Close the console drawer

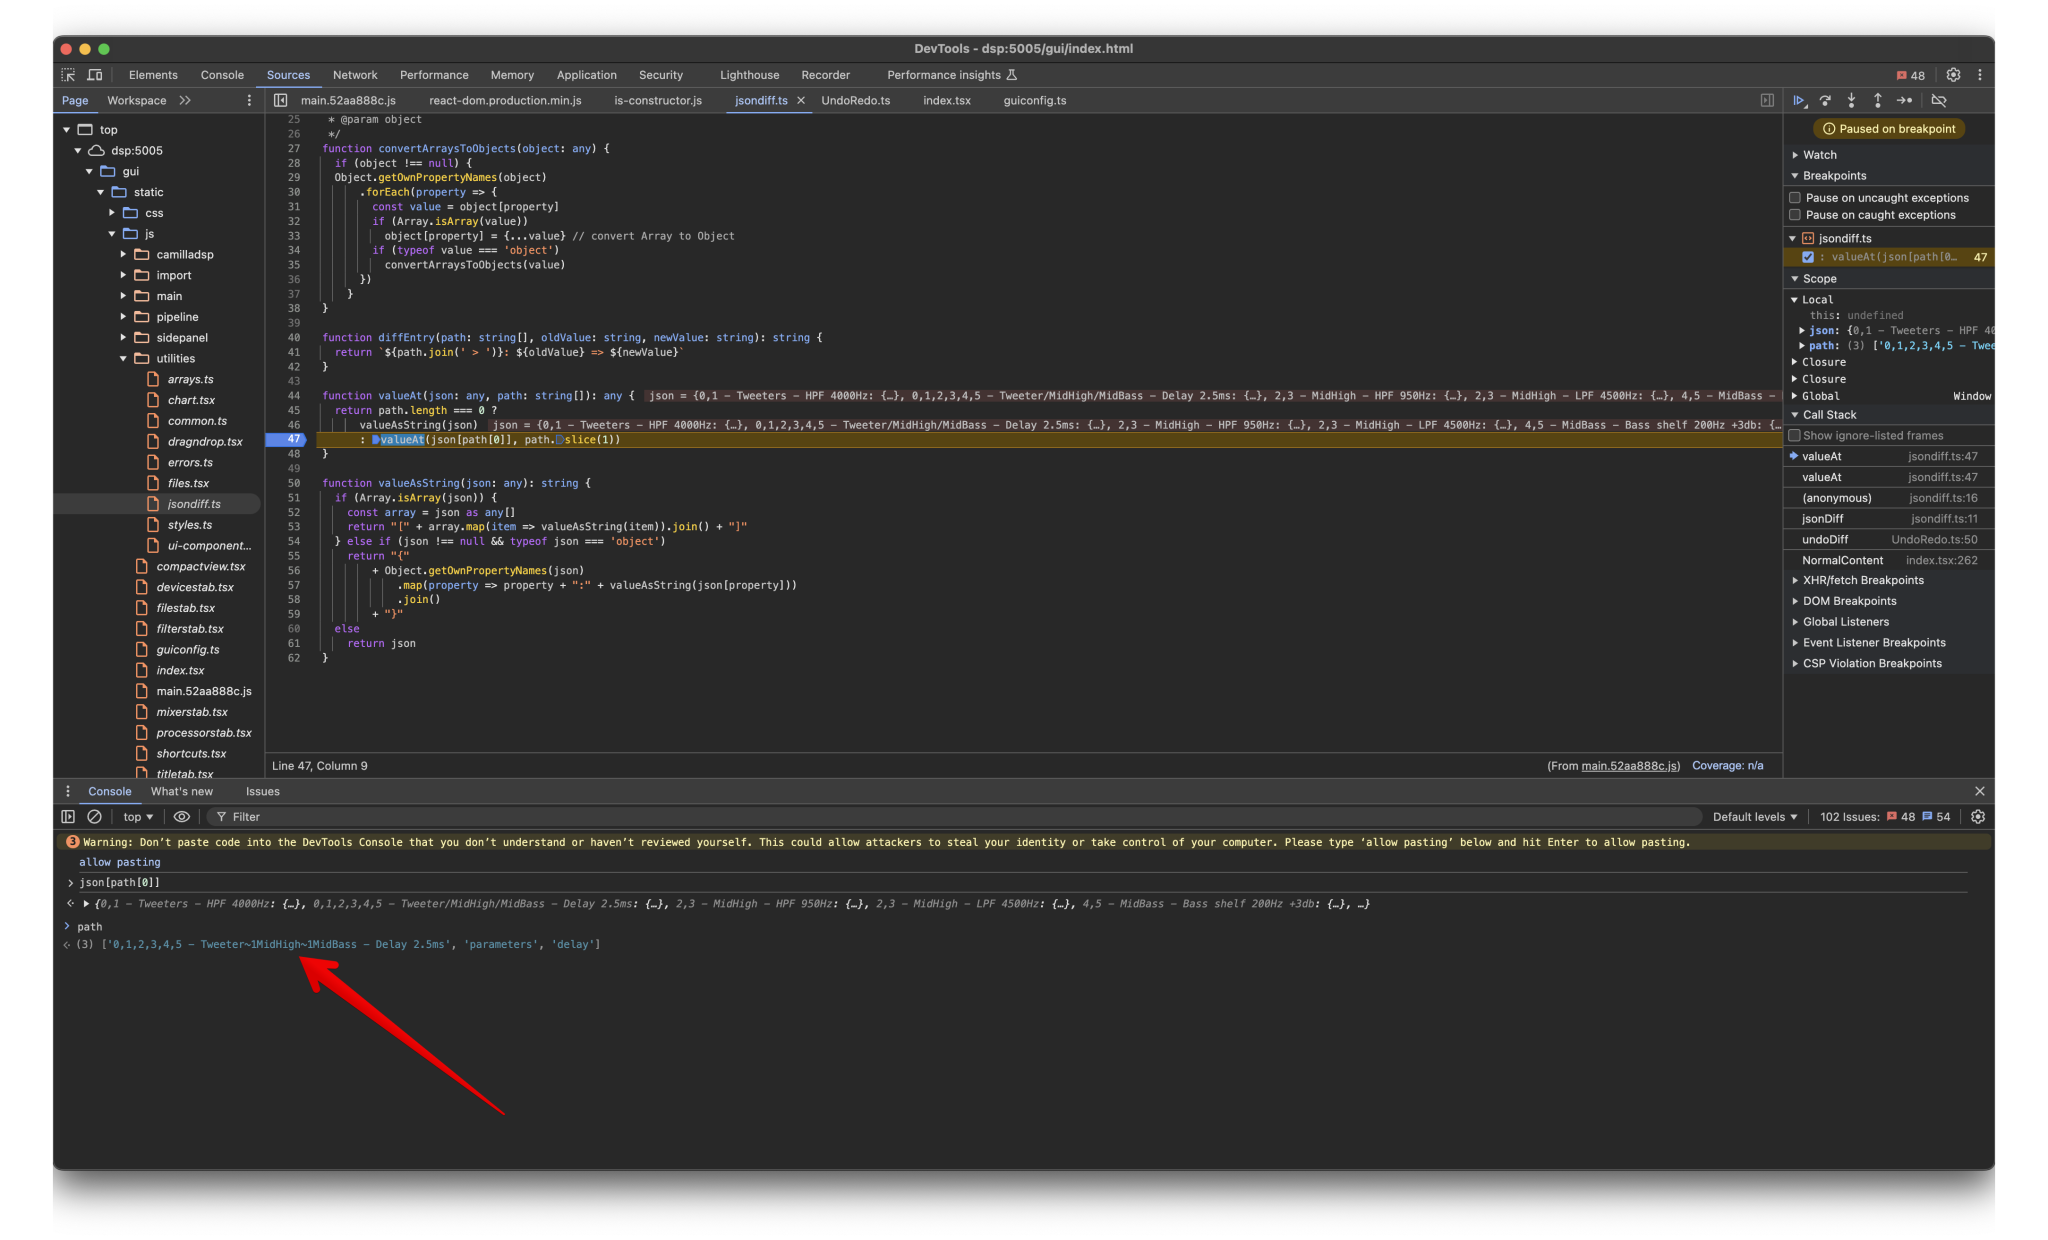click(x=1979, y=791)
